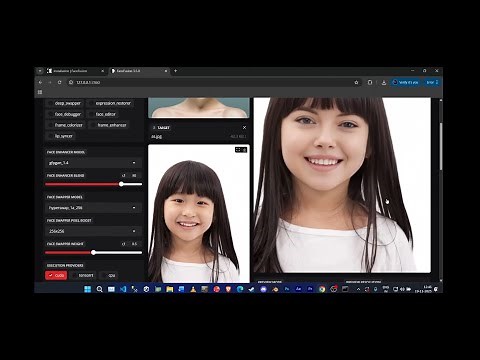Switch to the first browser tab
The width and height of the screenshot is (480, 360).
(76, 71)
